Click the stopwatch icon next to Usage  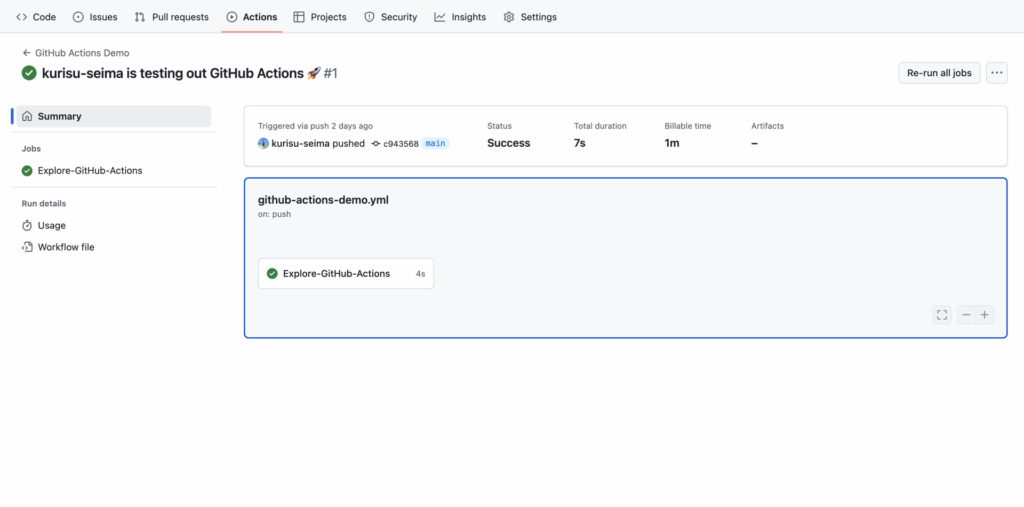click(27, 225)
